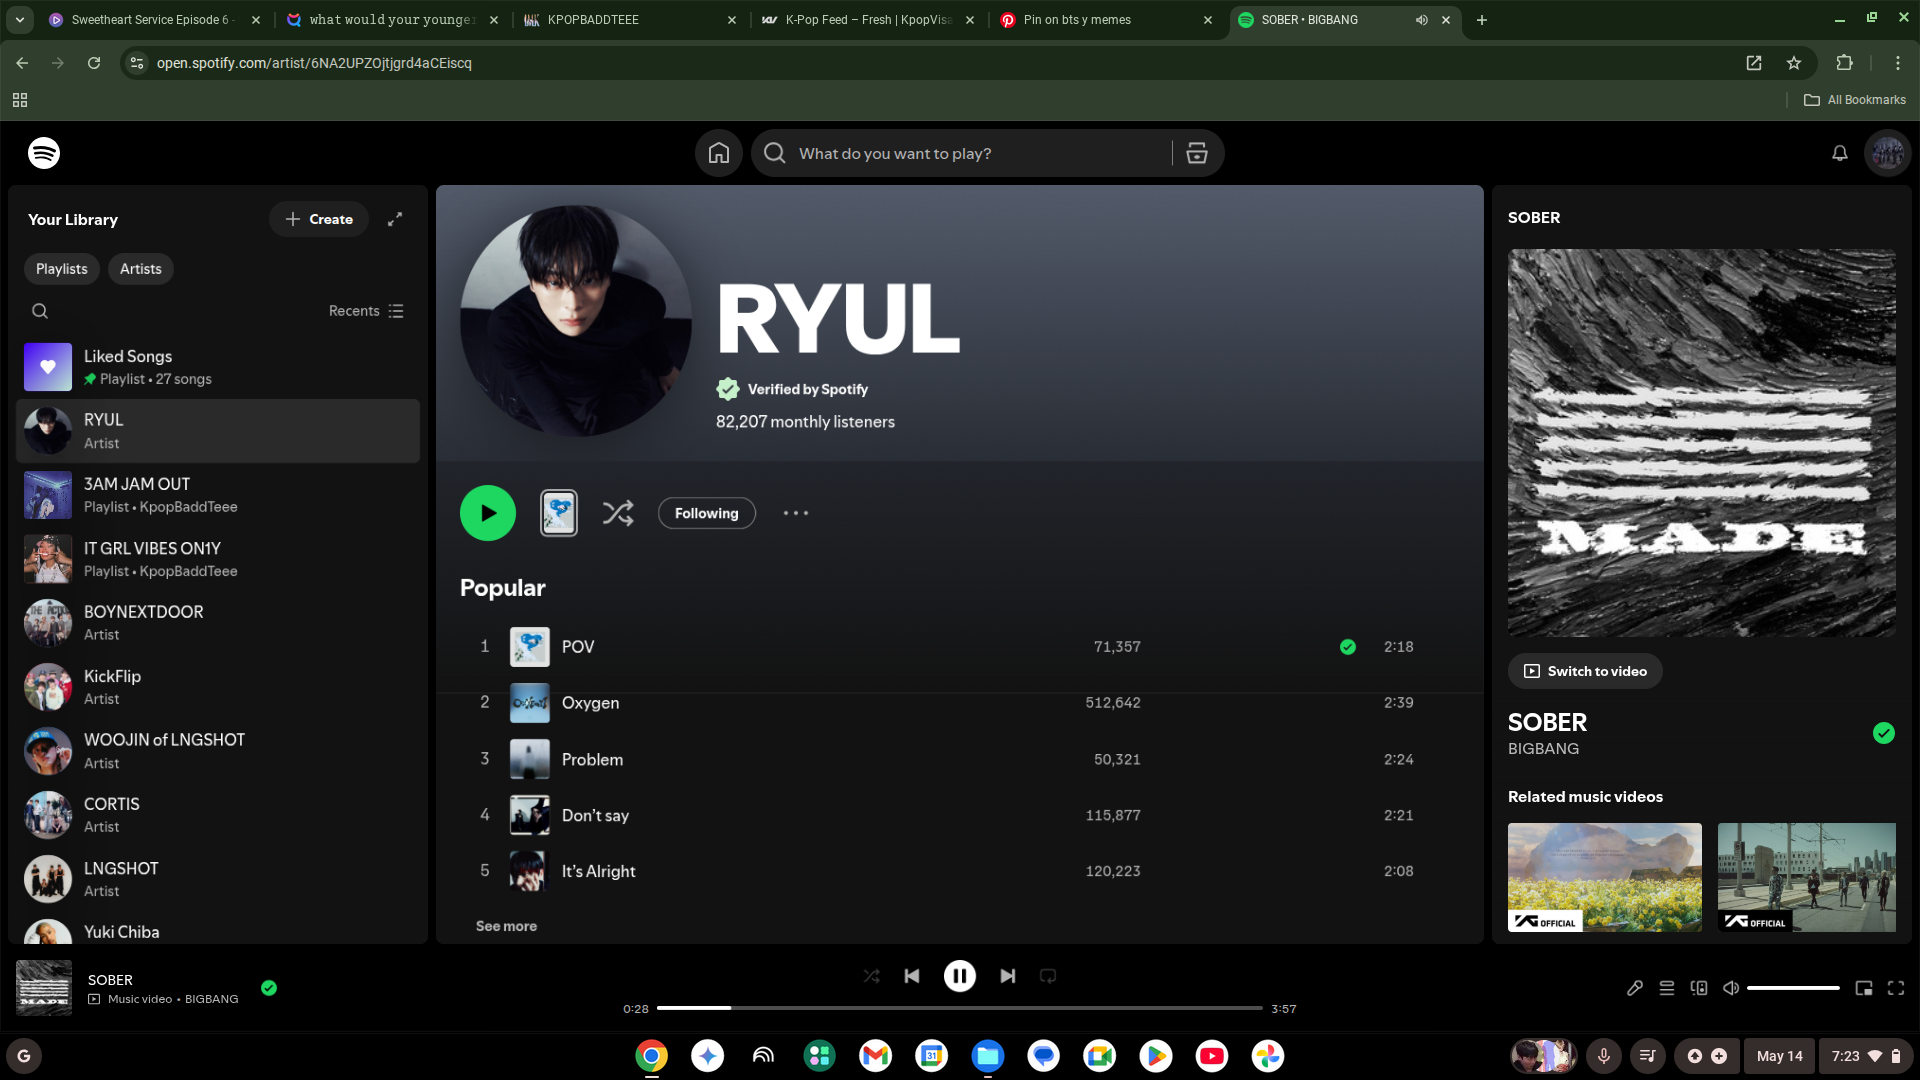Open Liked Songs playlist

click(218, 367)
